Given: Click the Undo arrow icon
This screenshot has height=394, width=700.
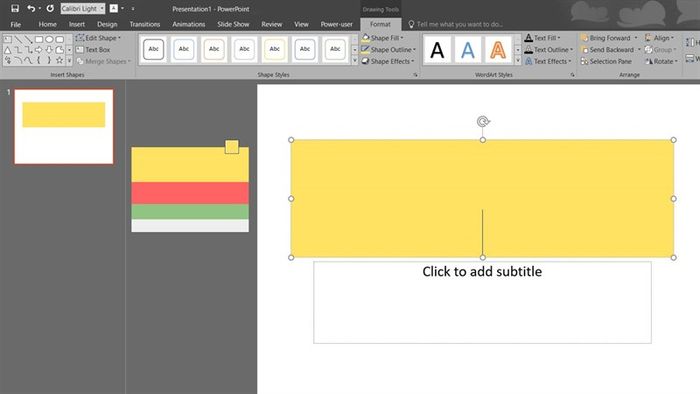Looking at the screenshot, I should click(31, 8).
